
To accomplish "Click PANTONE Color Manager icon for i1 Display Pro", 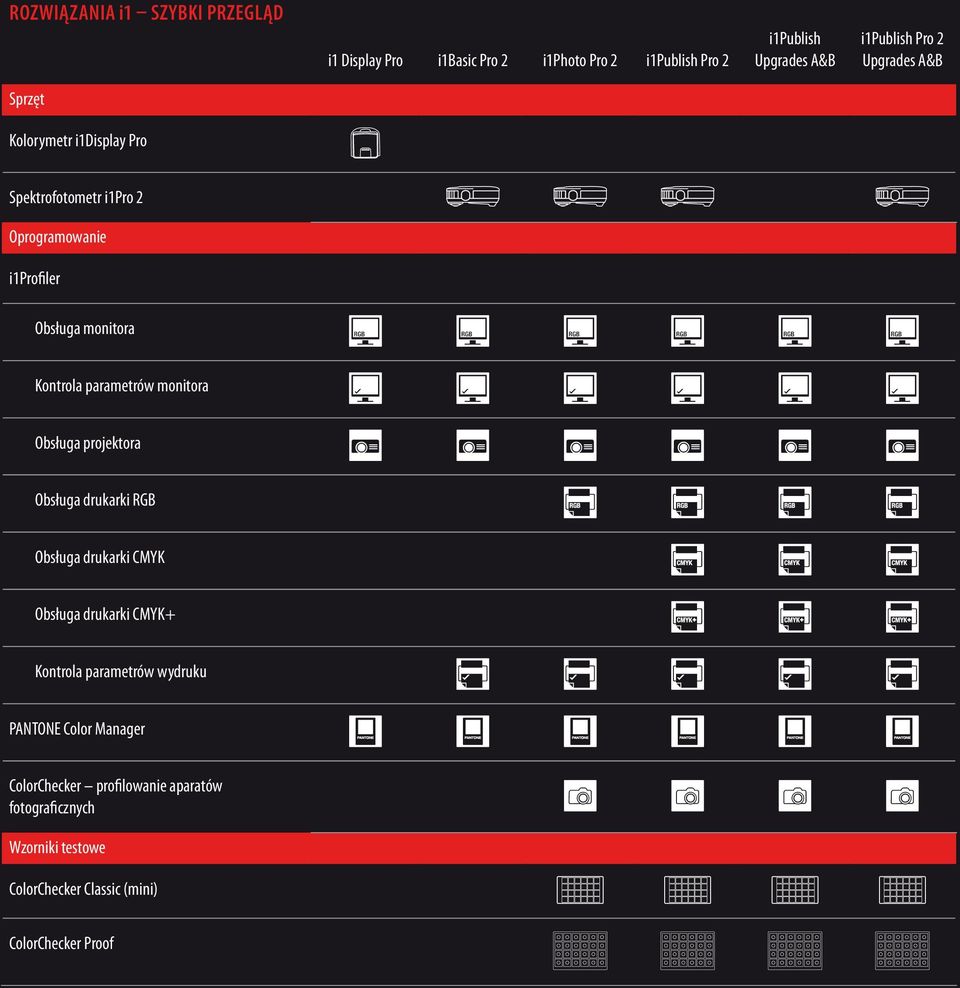I will click(365, 731).
